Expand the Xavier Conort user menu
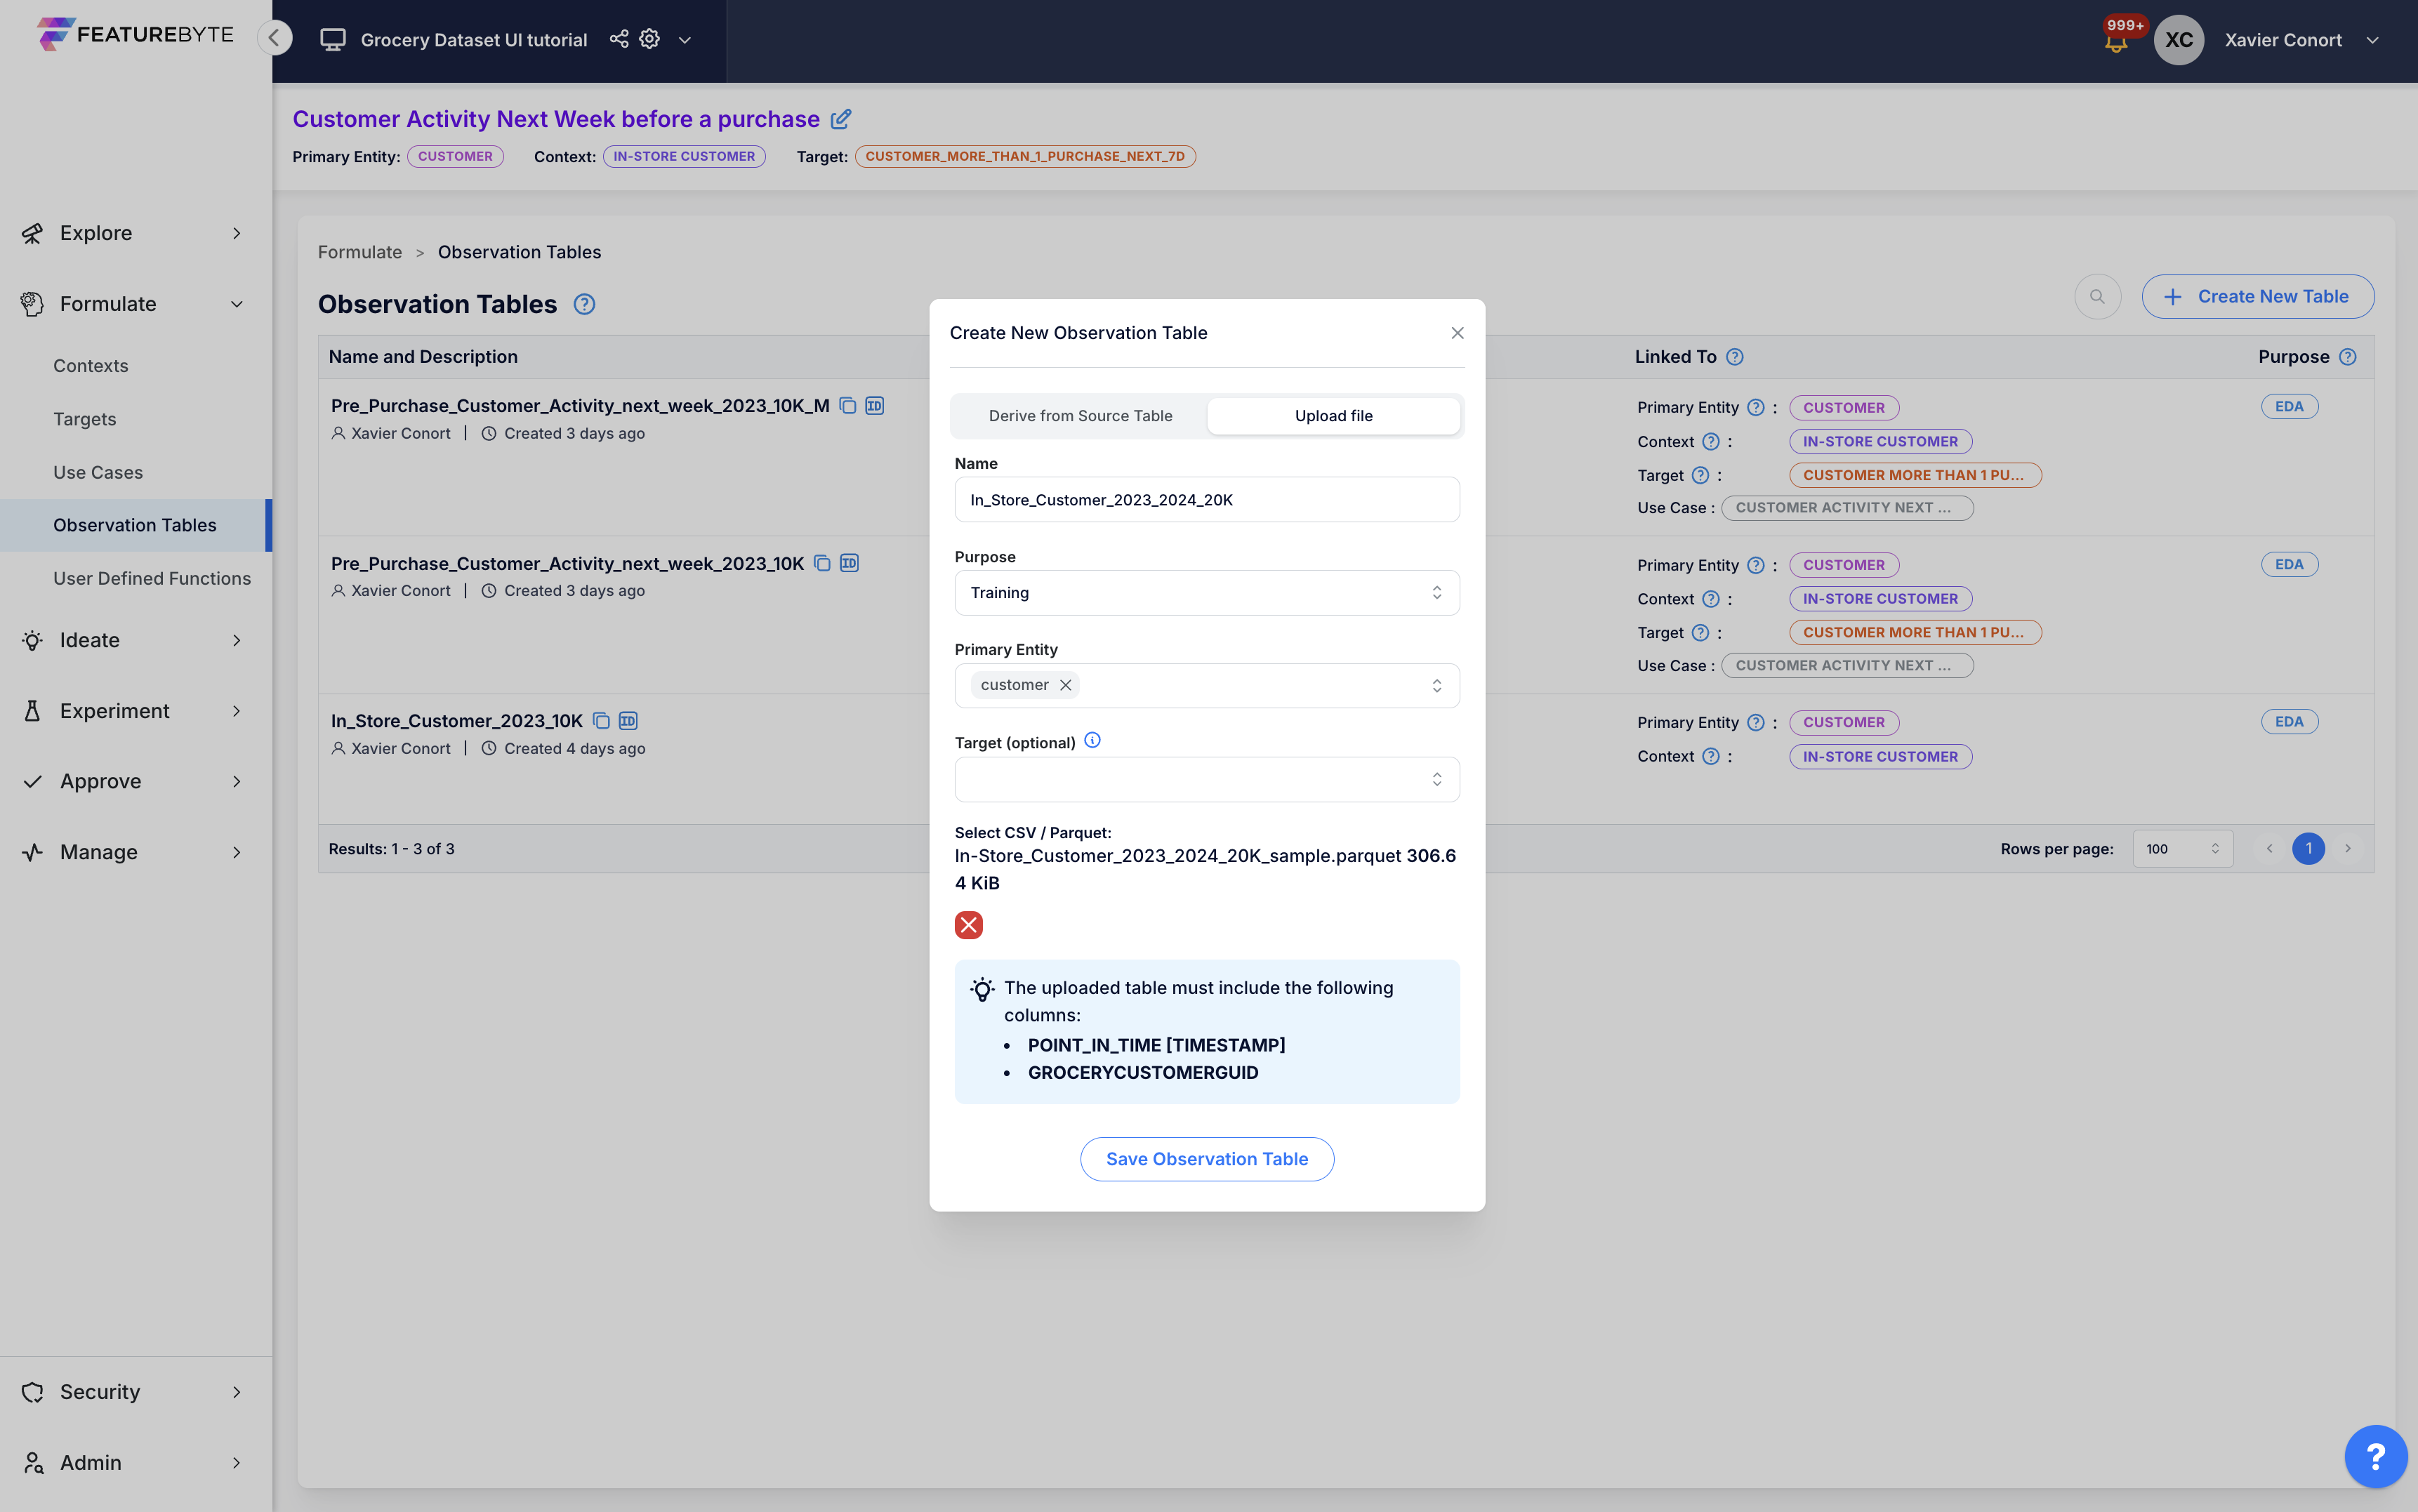This screenshot has height=1512, width=2418. [2372, 40]
